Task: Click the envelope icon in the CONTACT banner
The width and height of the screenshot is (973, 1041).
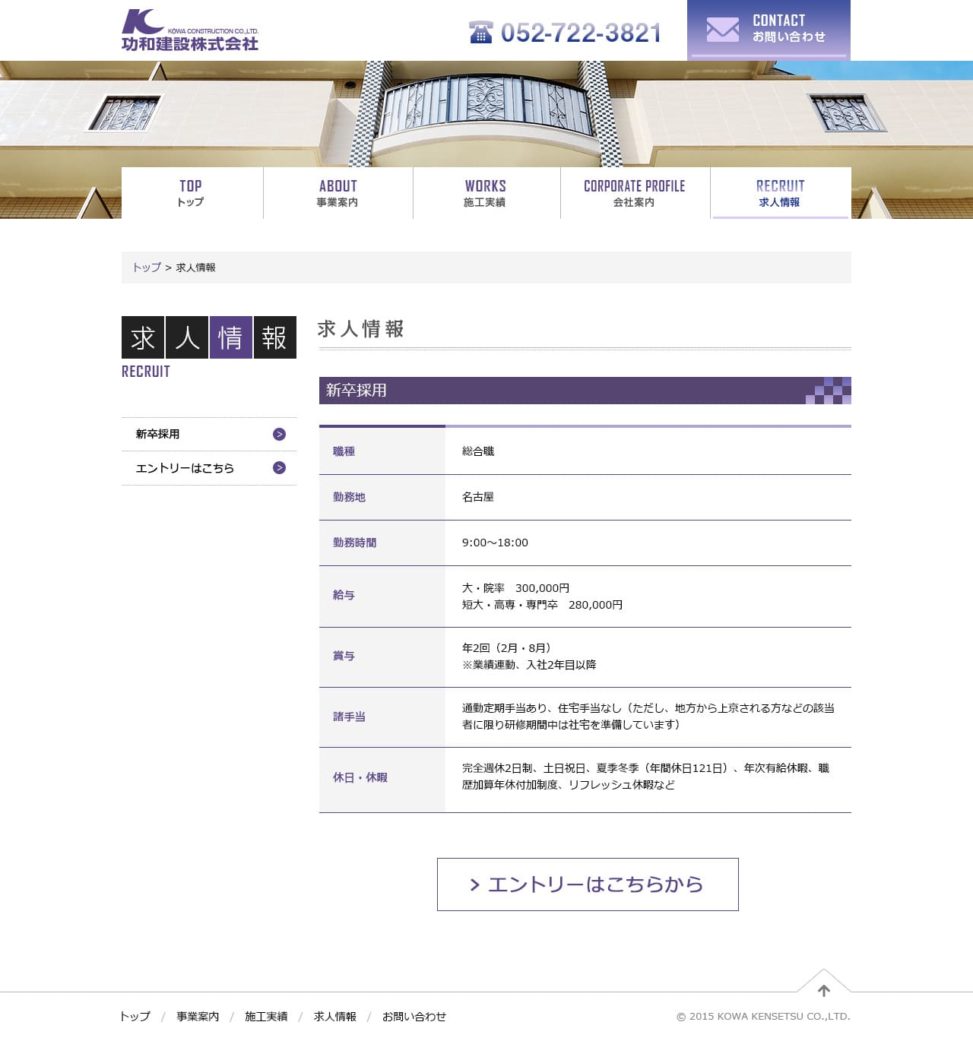Action: pyautogui.click(x=722, y=30)
